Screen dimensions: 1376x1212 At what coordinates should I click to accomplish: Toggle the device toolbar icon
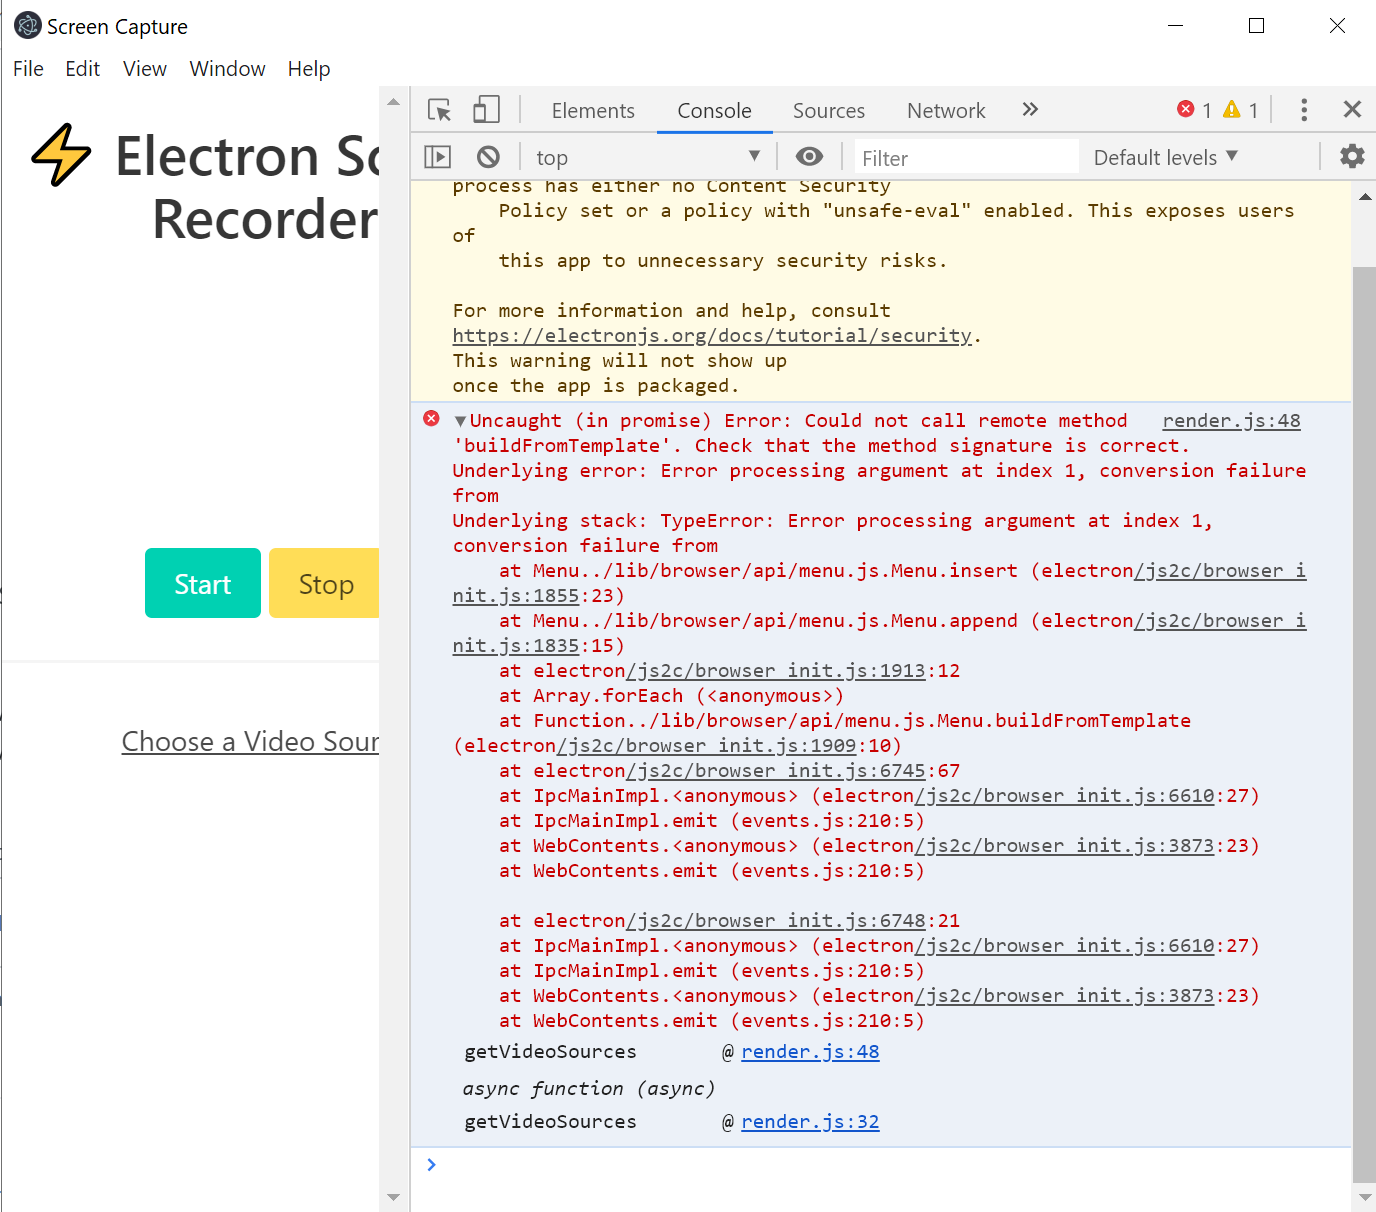pos(486,109)
